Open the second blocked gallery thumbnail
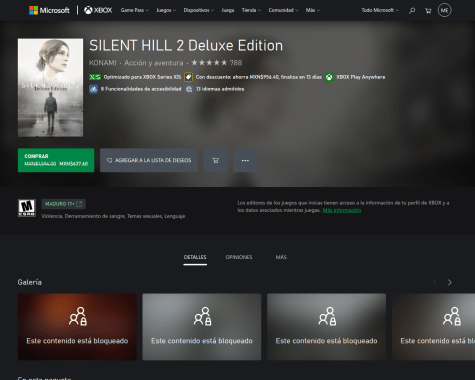Image resolution: width=475 pixels, height=380 pixels. click(202, 327)
